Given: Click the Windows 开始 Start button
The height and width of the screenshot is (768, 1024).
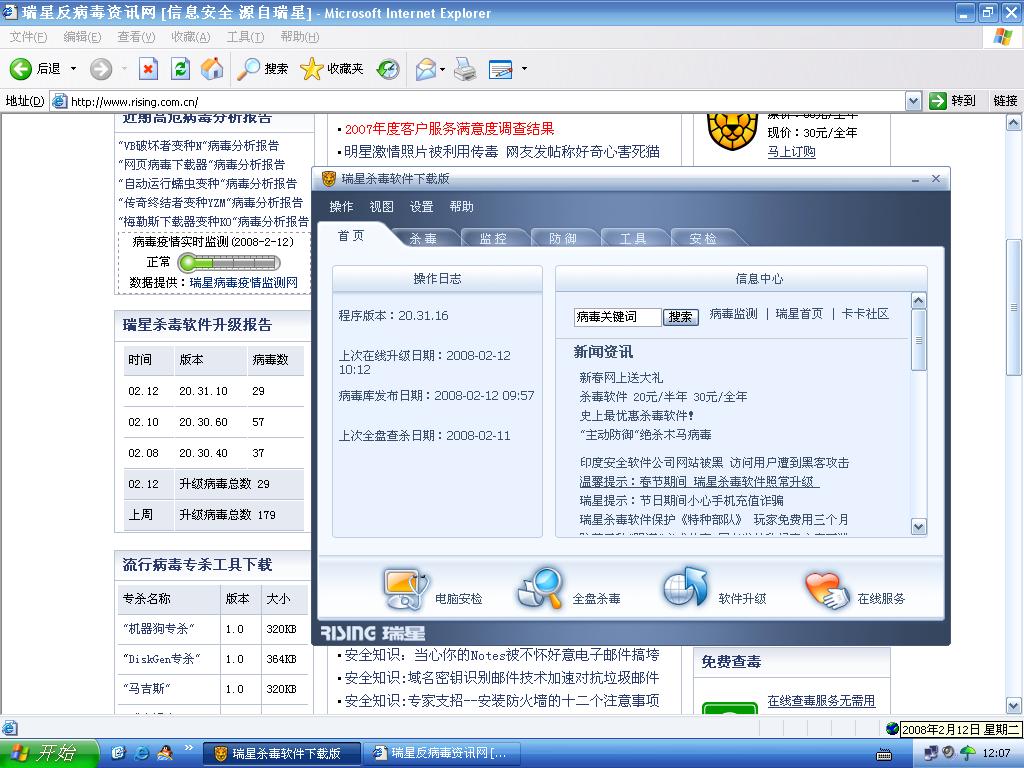Looking at the screenshot, I should click(49, 753).
